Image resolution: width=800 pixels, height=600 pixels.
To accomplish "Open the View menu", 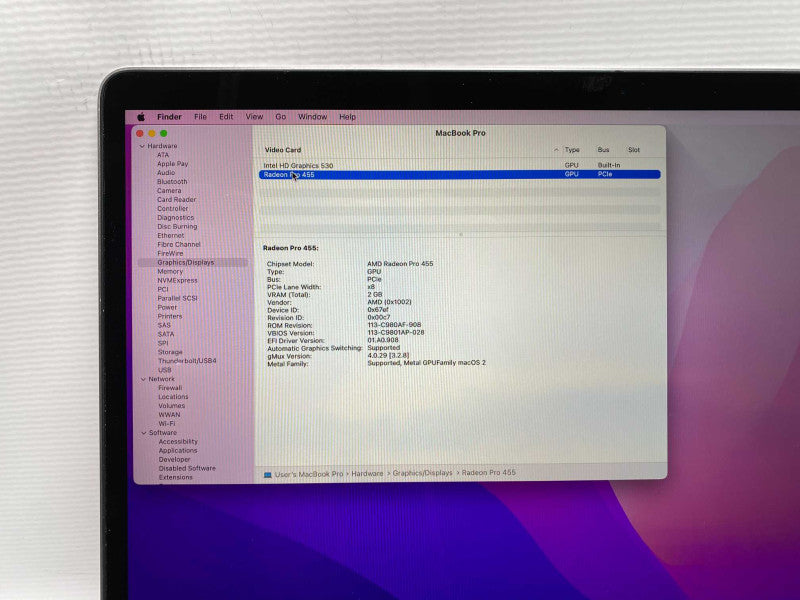I will pos(254,117).
